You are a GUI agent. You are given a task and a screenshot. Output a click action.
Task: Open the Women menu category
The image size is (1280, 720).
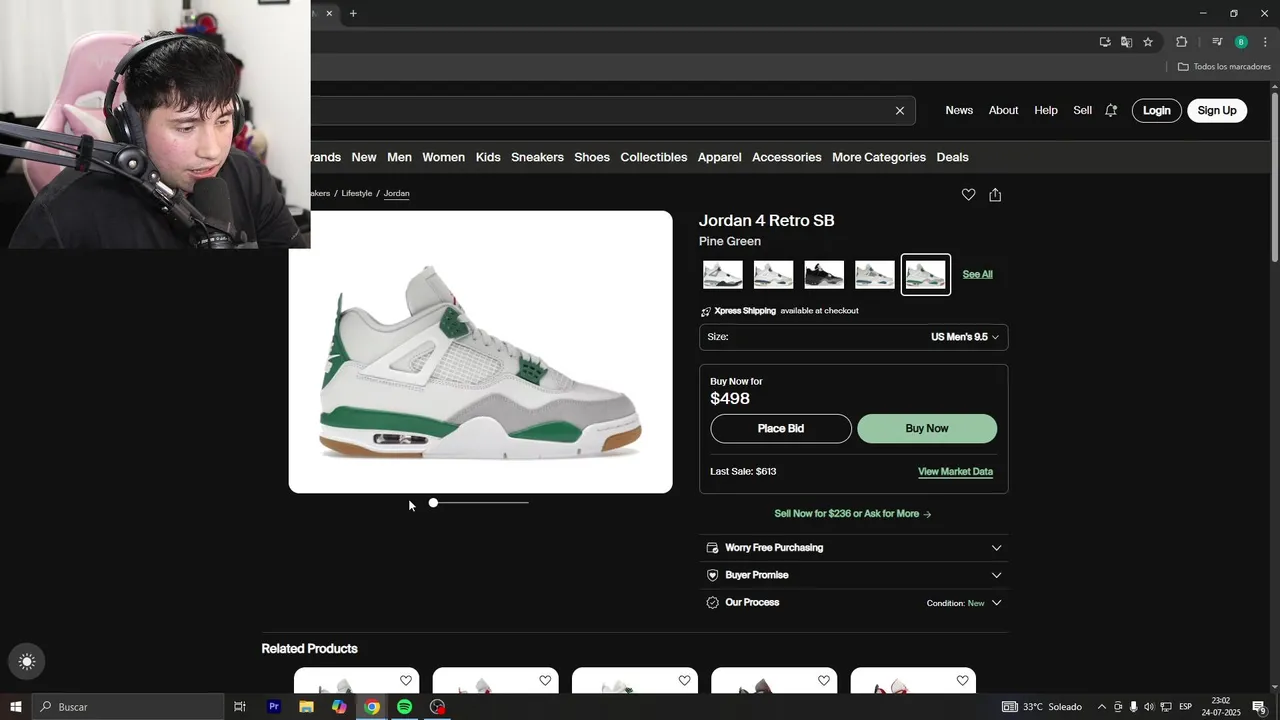tap(443, 157)
